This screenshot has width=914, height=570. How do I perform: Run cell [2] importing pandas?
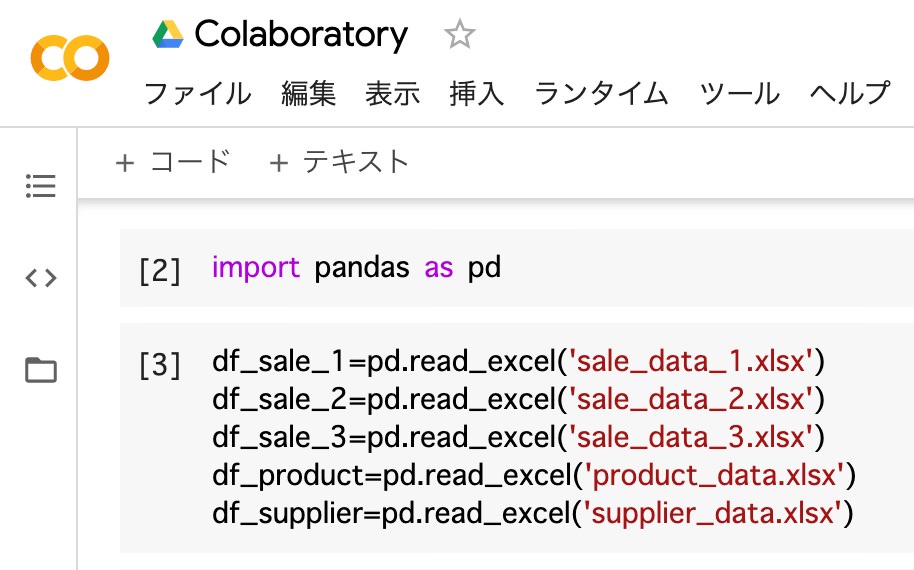pyautogui.click(x=160, y=270)
